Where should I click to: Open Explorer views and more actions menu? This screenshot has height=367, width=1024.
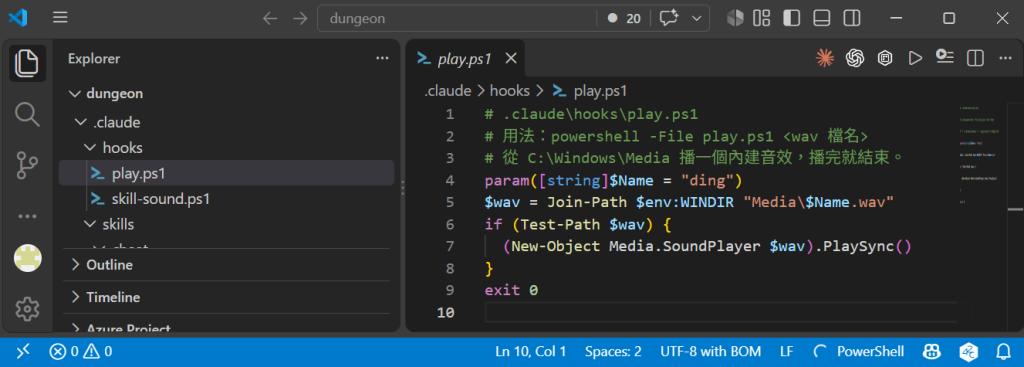tap(383, 59)
